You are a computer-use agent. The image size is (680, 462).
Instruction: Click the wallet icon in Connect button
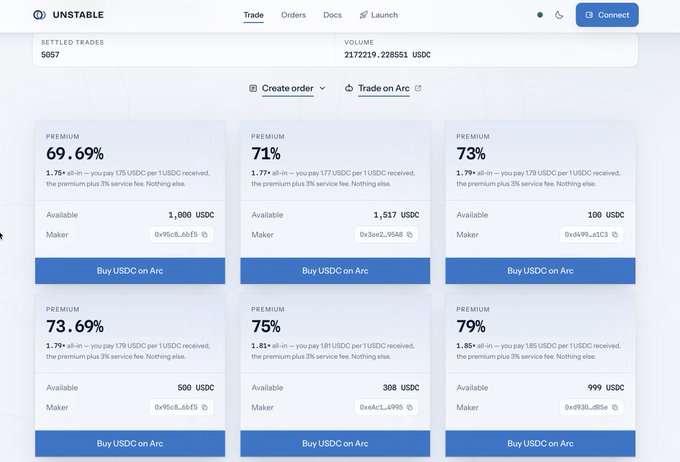click(x=589, y=15)
